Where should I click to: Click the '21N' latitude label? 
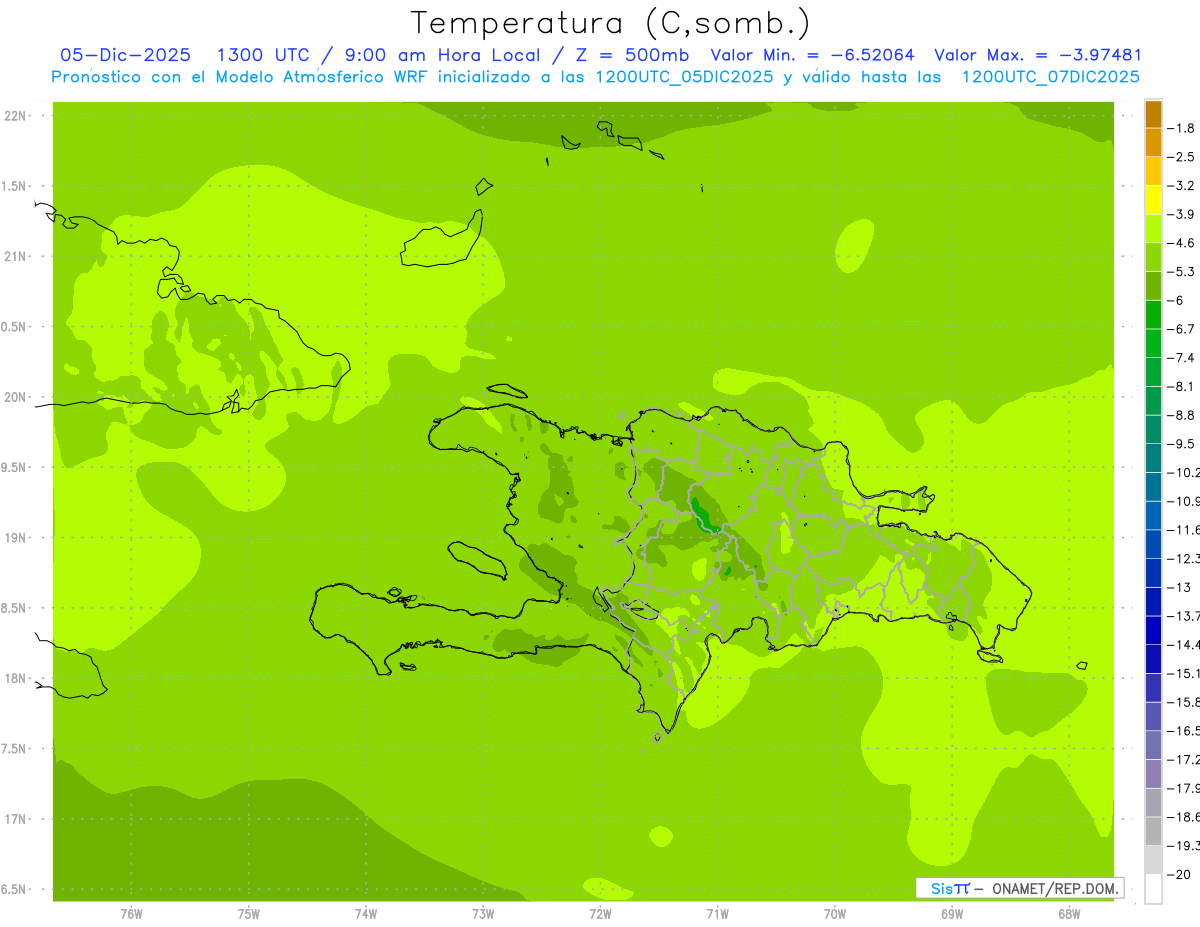pos(17,256)
